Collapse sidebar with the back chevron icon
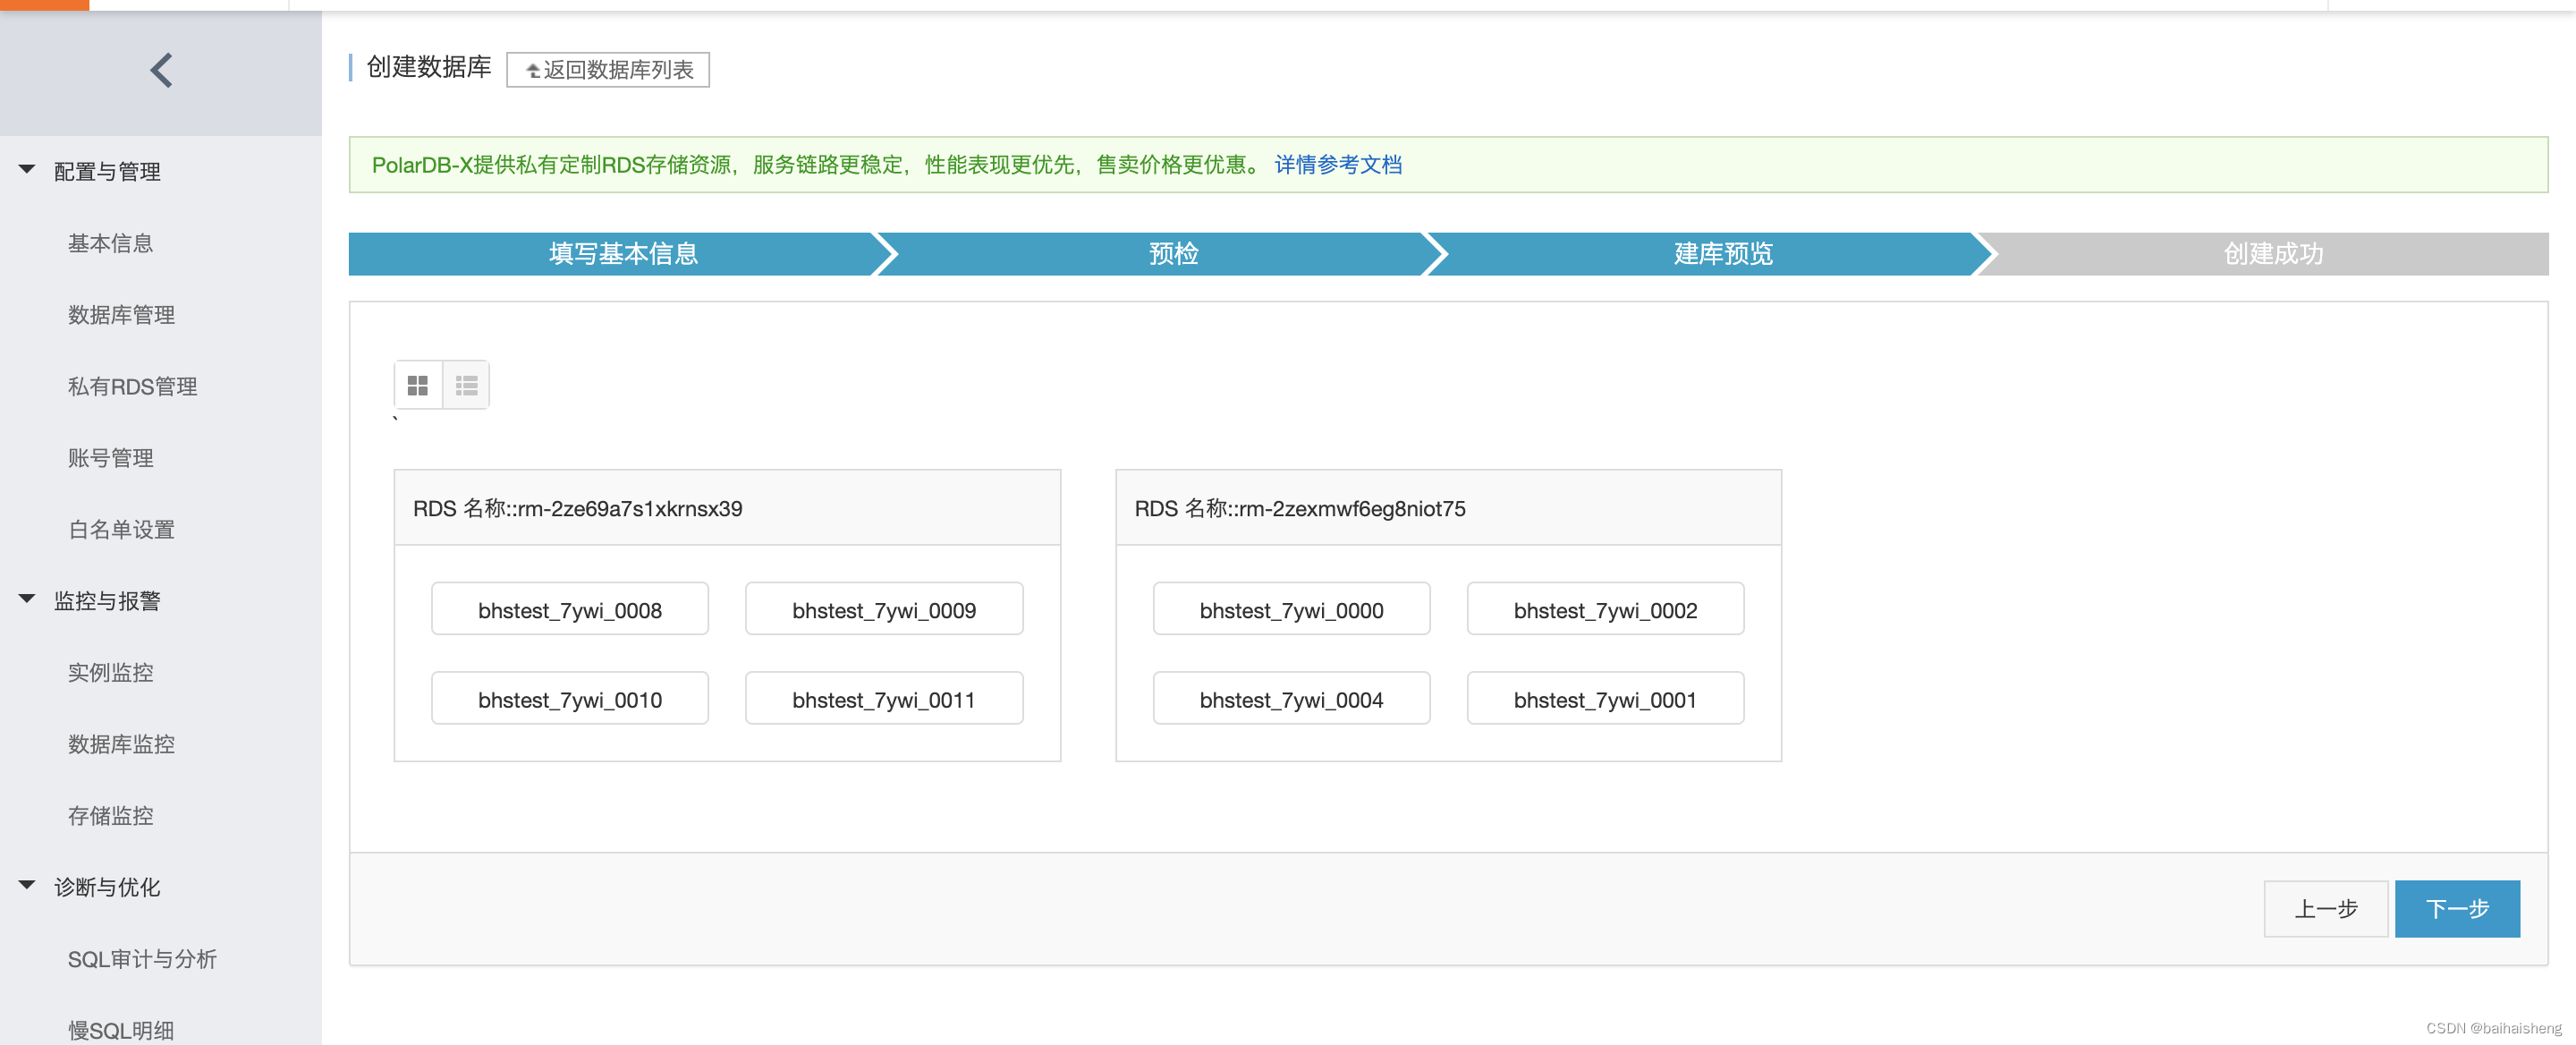 pyautogui.click(x=161, y=70)
